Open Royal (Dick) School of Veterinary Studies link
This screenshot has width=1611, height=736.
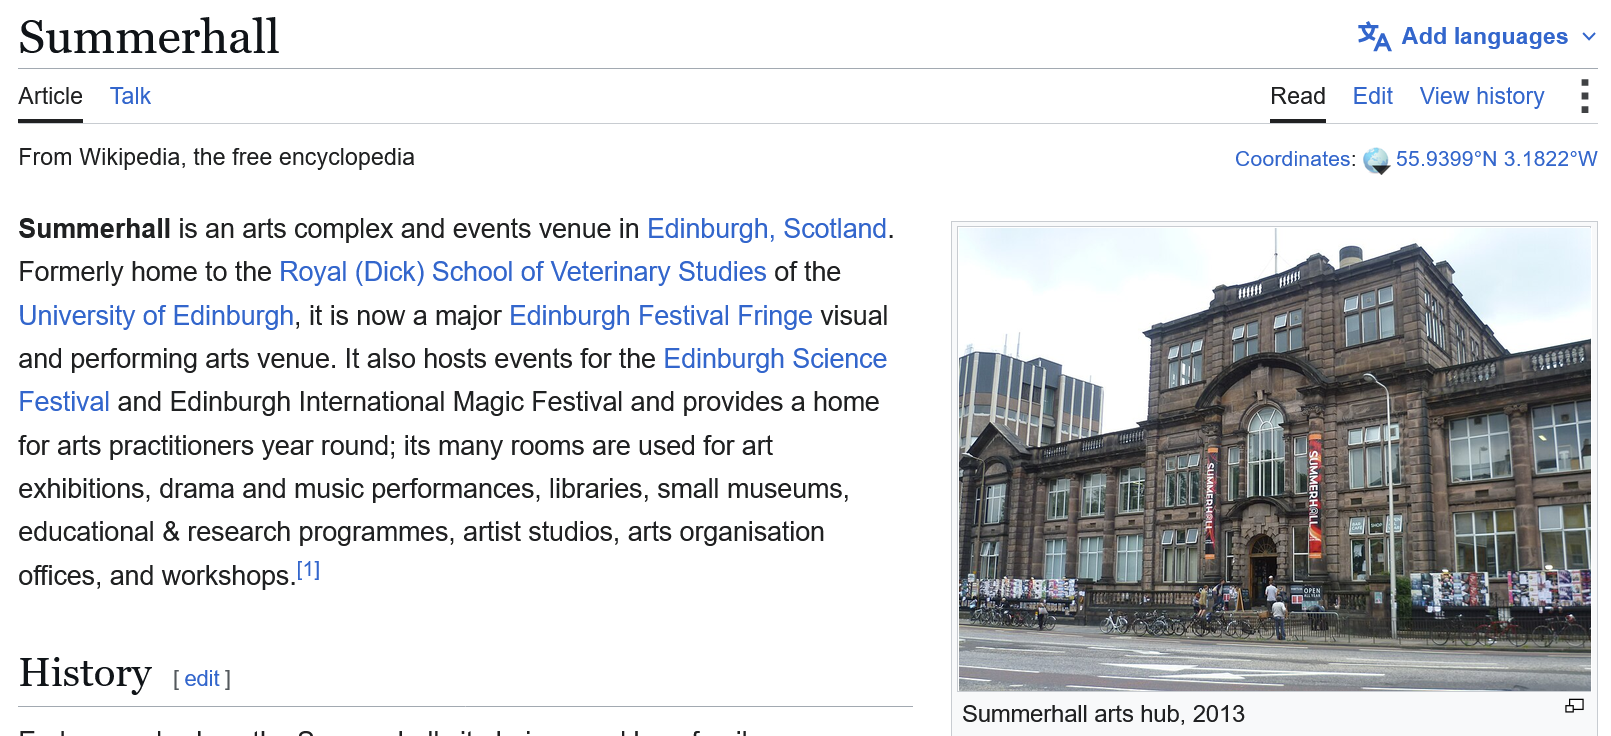point(523,272)
